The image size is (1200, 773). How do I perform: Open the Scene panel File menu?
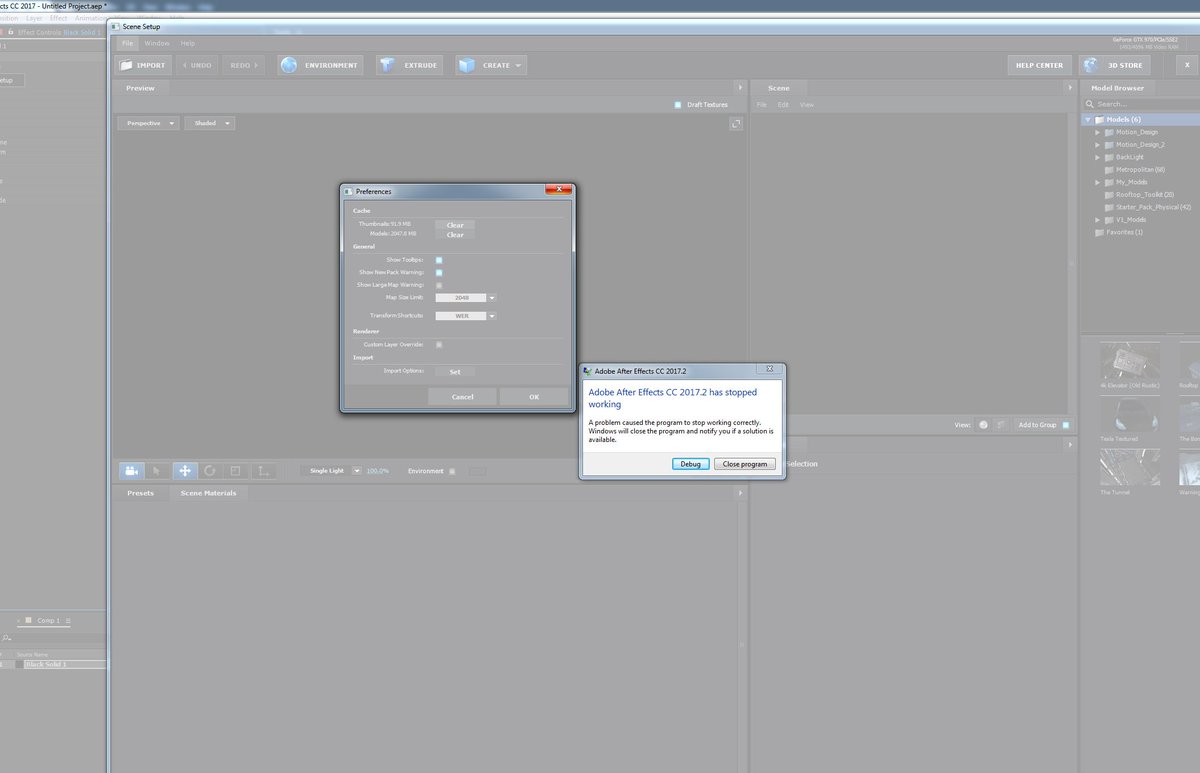tap(761, 104)
